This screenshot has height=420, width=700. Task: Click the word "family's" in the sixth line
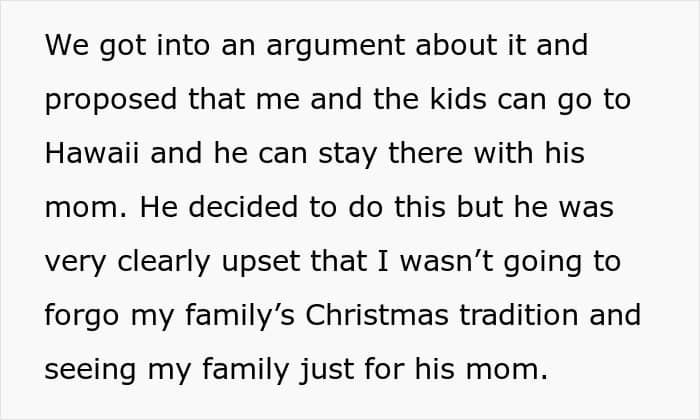pyautogui.click(x=240, y=316)
